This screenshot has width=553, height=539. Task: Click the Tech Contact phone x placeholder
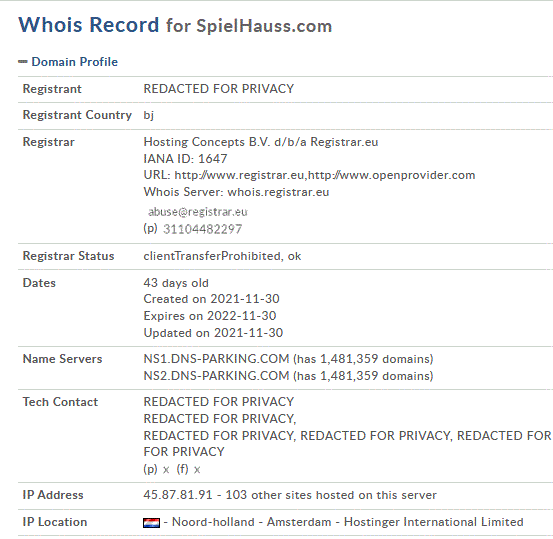[x=166, y=470]
